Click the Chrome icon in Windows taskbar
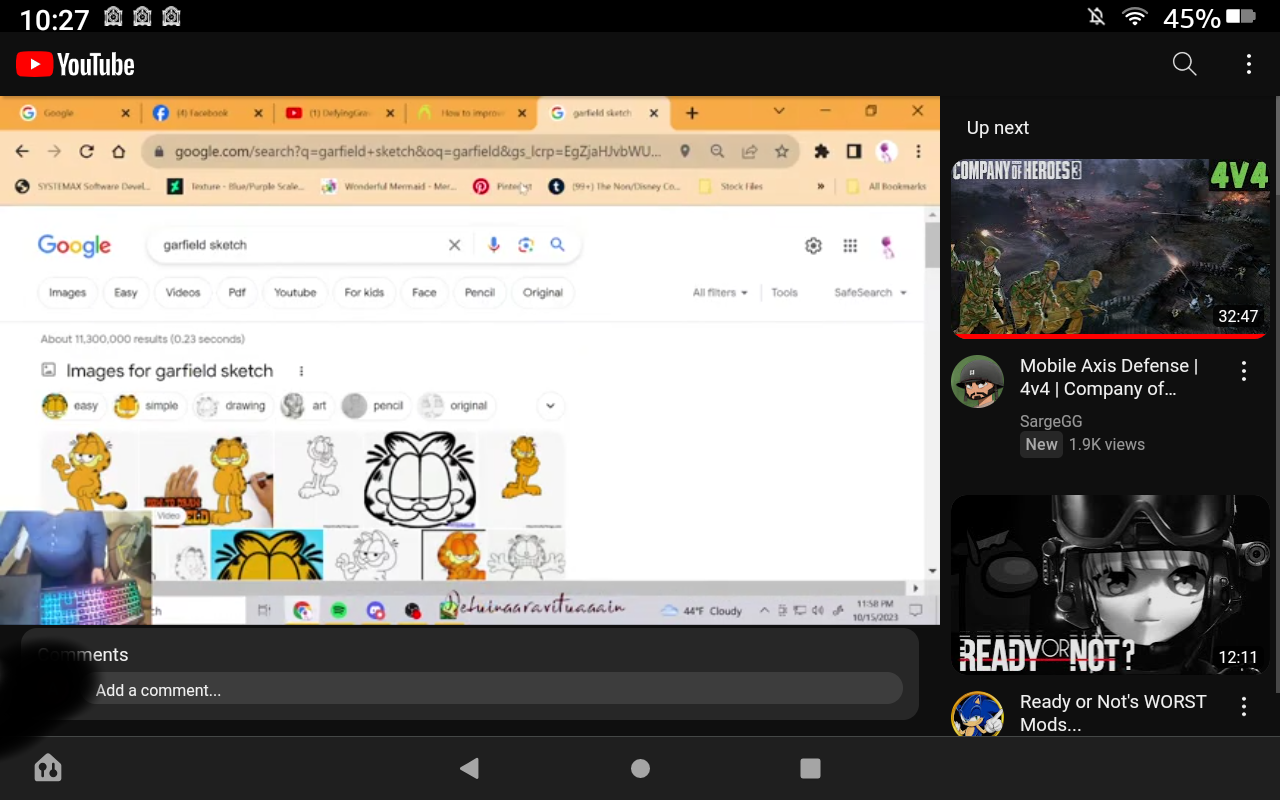This screenshot has height=800, width=1280. (302, 610)
